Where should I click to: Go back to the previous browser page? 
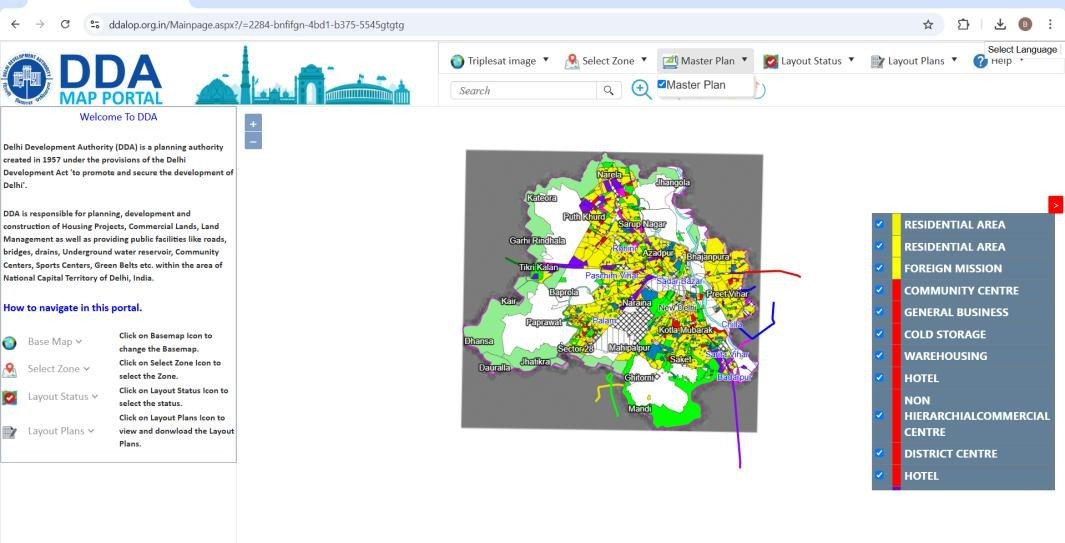(x=15, y=24)
